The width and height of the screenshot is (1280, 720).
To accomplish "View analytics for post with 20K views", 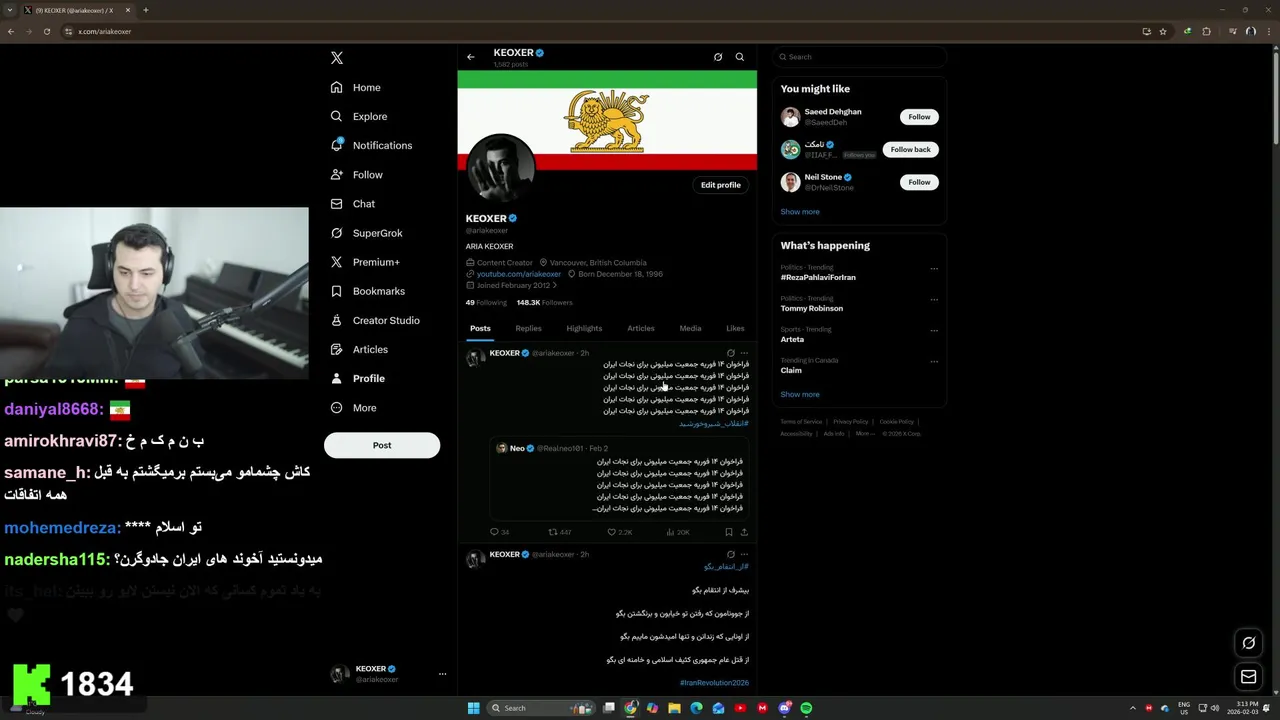I will tap(678, 532).
